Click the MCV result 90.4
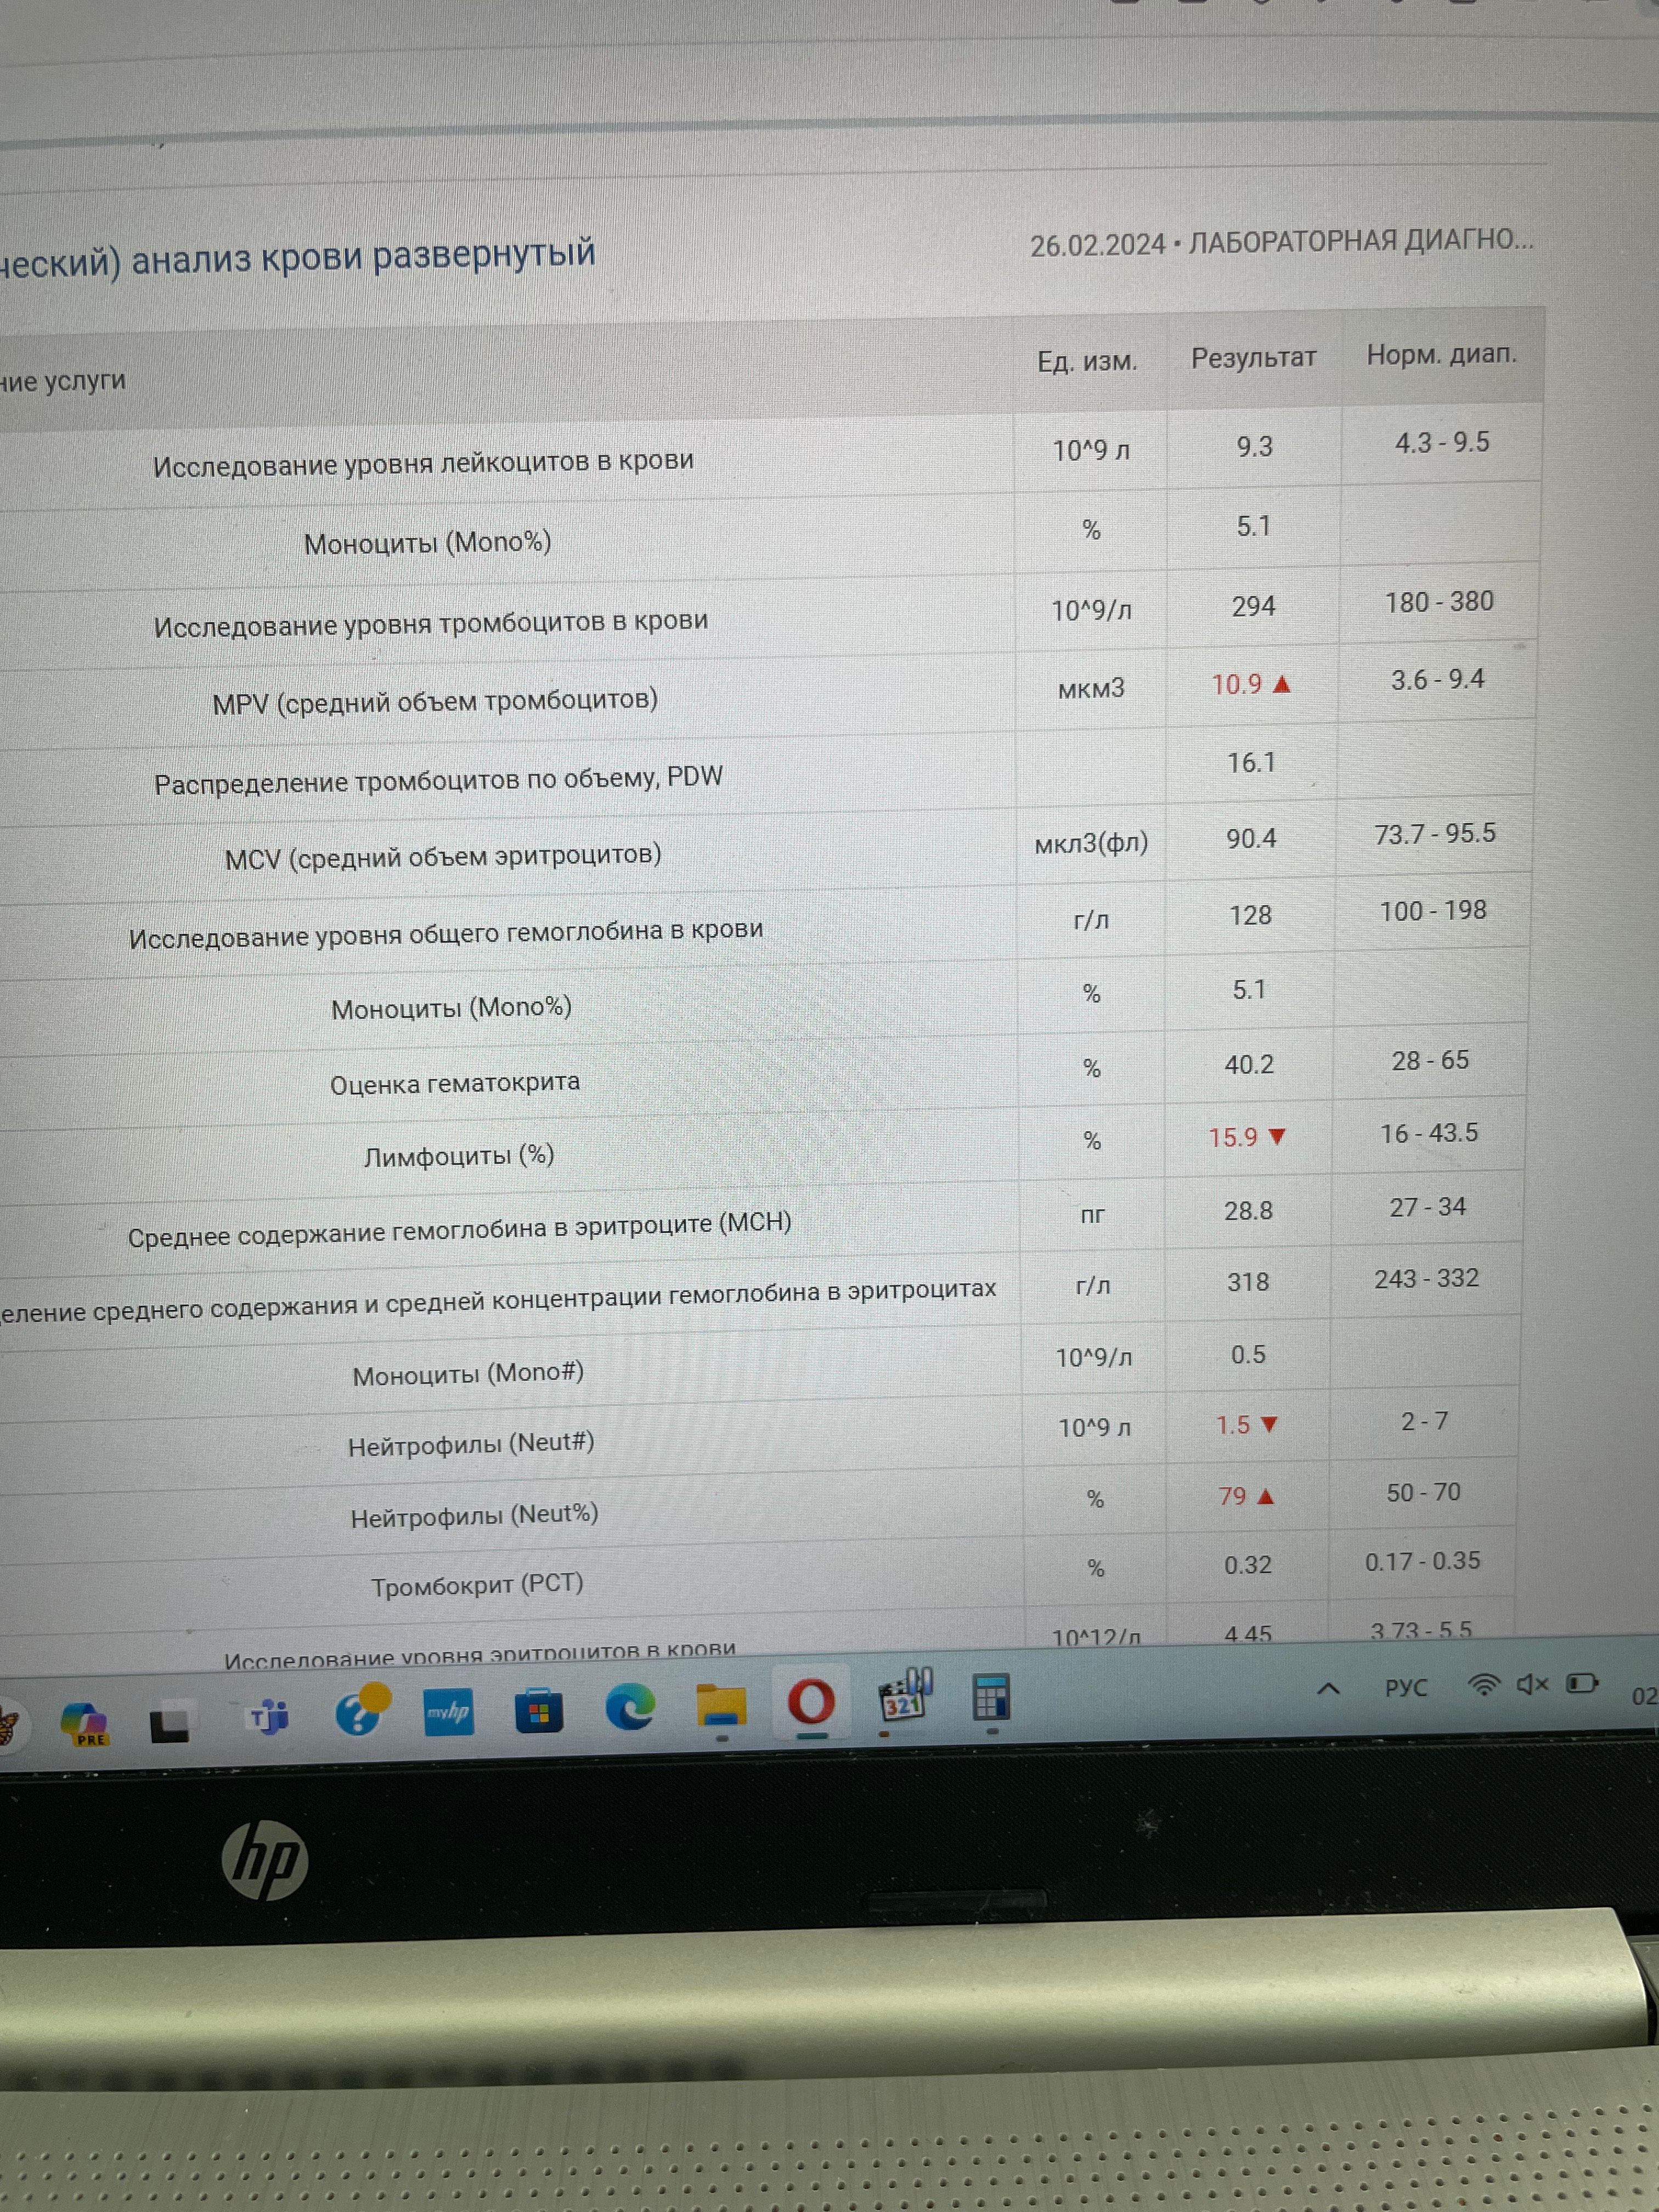The image size is (1659, 2212). [1251, 838]
